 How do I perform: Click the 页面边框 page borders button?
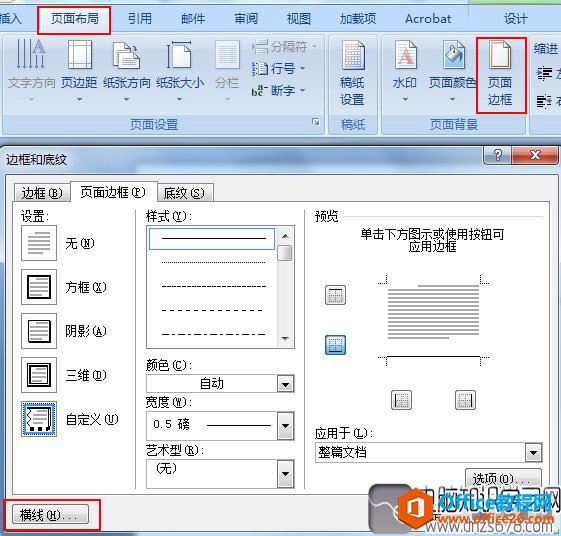click(500, 74)
